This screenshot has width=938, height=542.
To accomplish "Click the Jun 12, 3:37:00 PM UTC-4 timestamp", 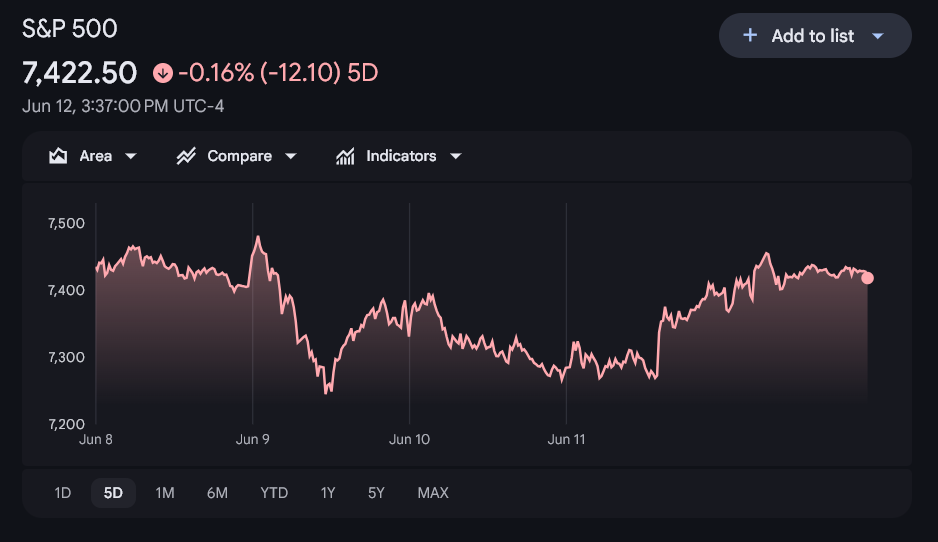I will pyautogui.click(x=123, y=106).
